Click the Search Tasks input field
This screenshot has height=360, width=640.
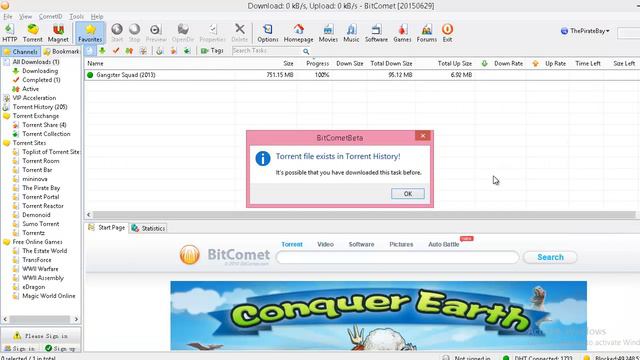pos(267,51)
